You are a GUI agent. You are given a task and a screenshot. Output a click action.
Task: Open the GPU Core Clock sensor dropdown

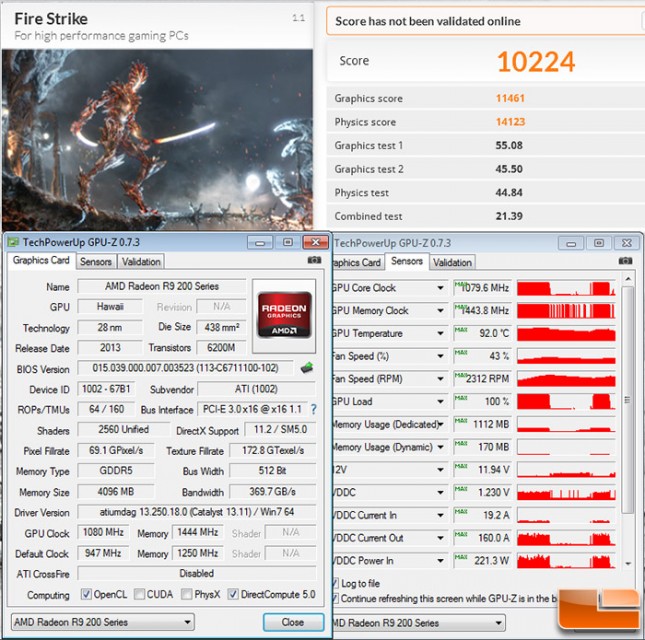440,288
